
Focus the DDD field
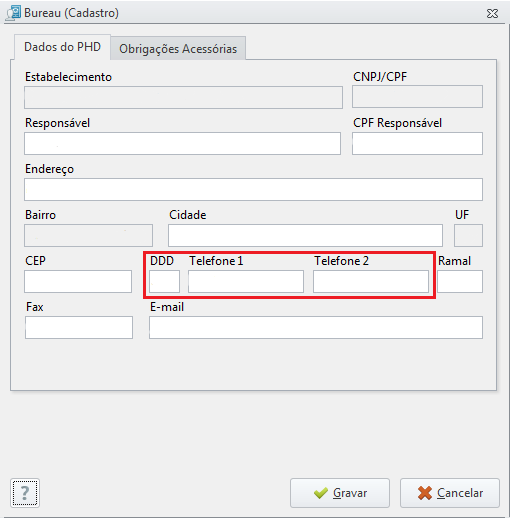click(164, 281)
